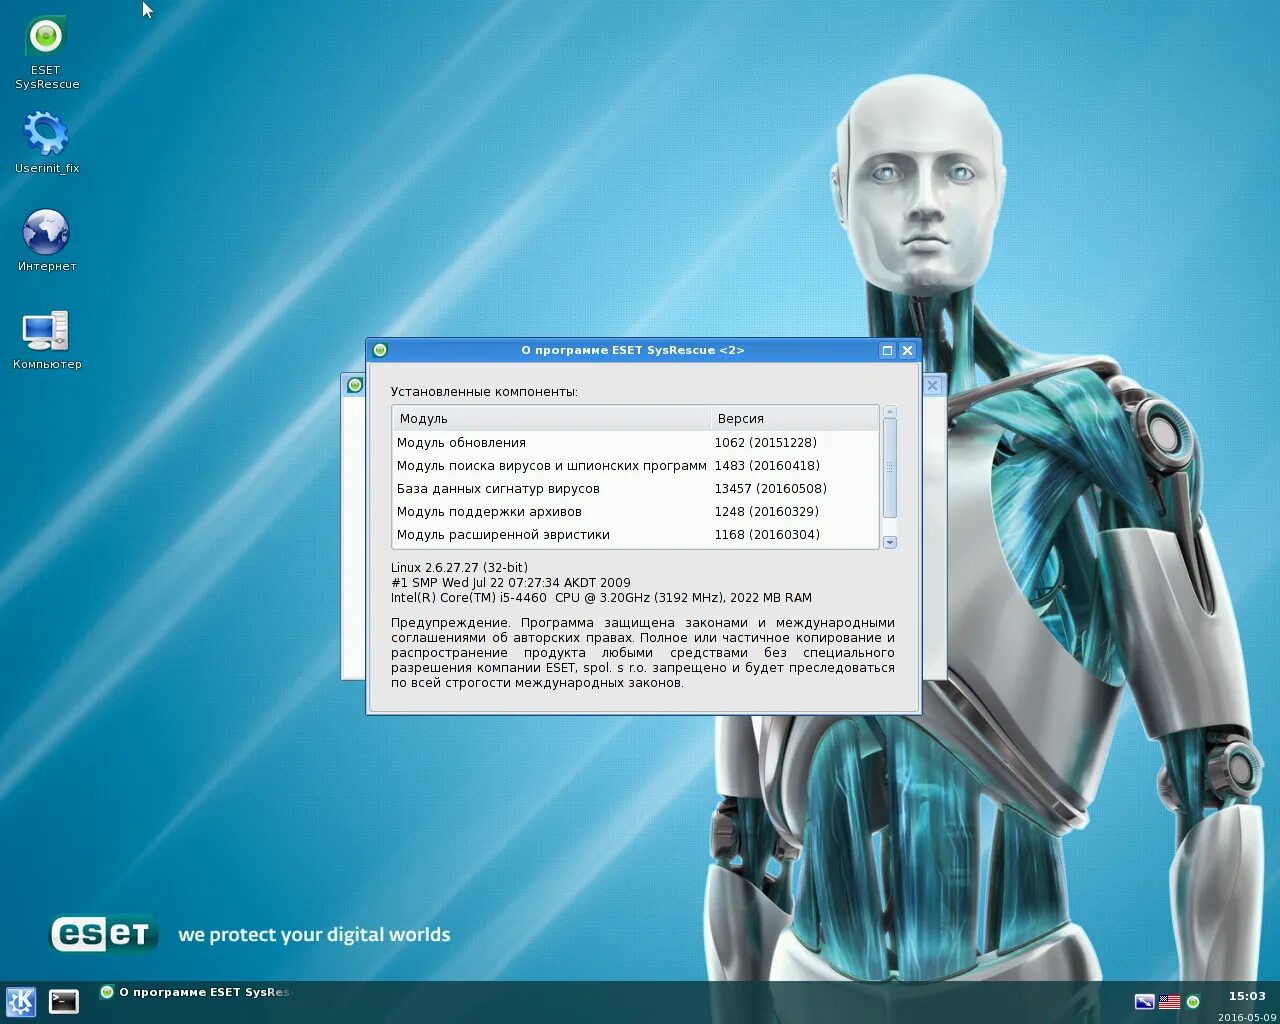Viewport: 1280px width, 1024px height.
Task: Click the screen icon in system tray
Action: tap(1145, 1002)
